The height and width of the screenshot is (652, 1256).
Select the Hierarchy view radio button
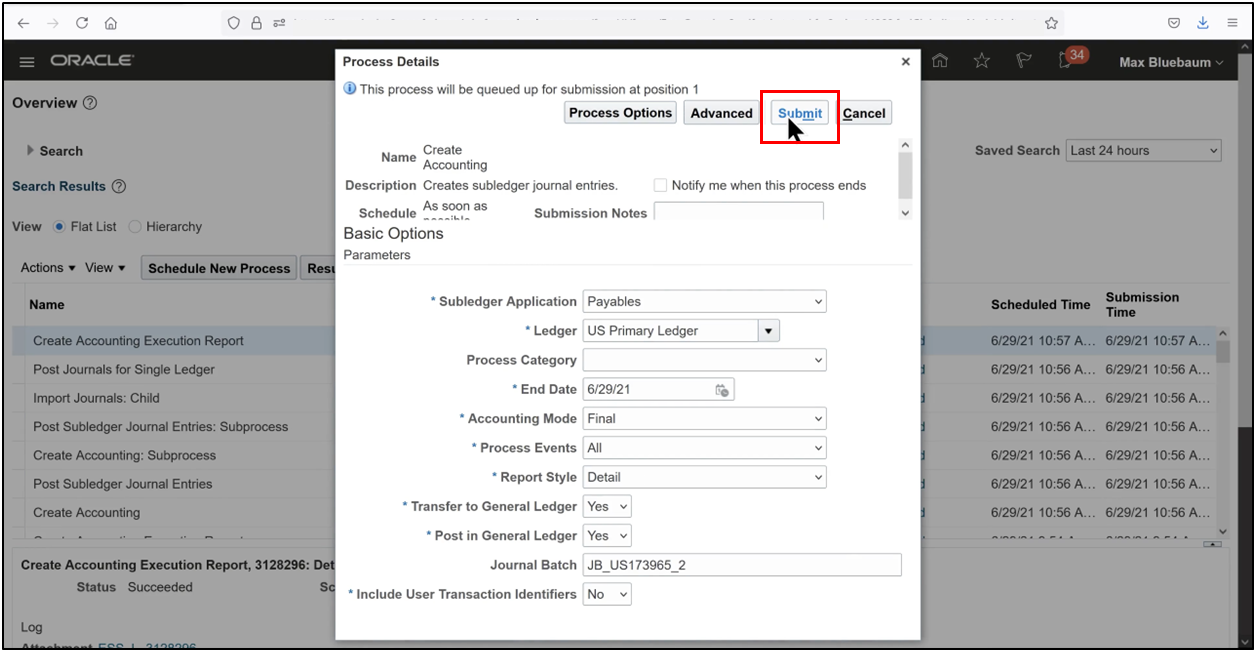tap(135, 227)
